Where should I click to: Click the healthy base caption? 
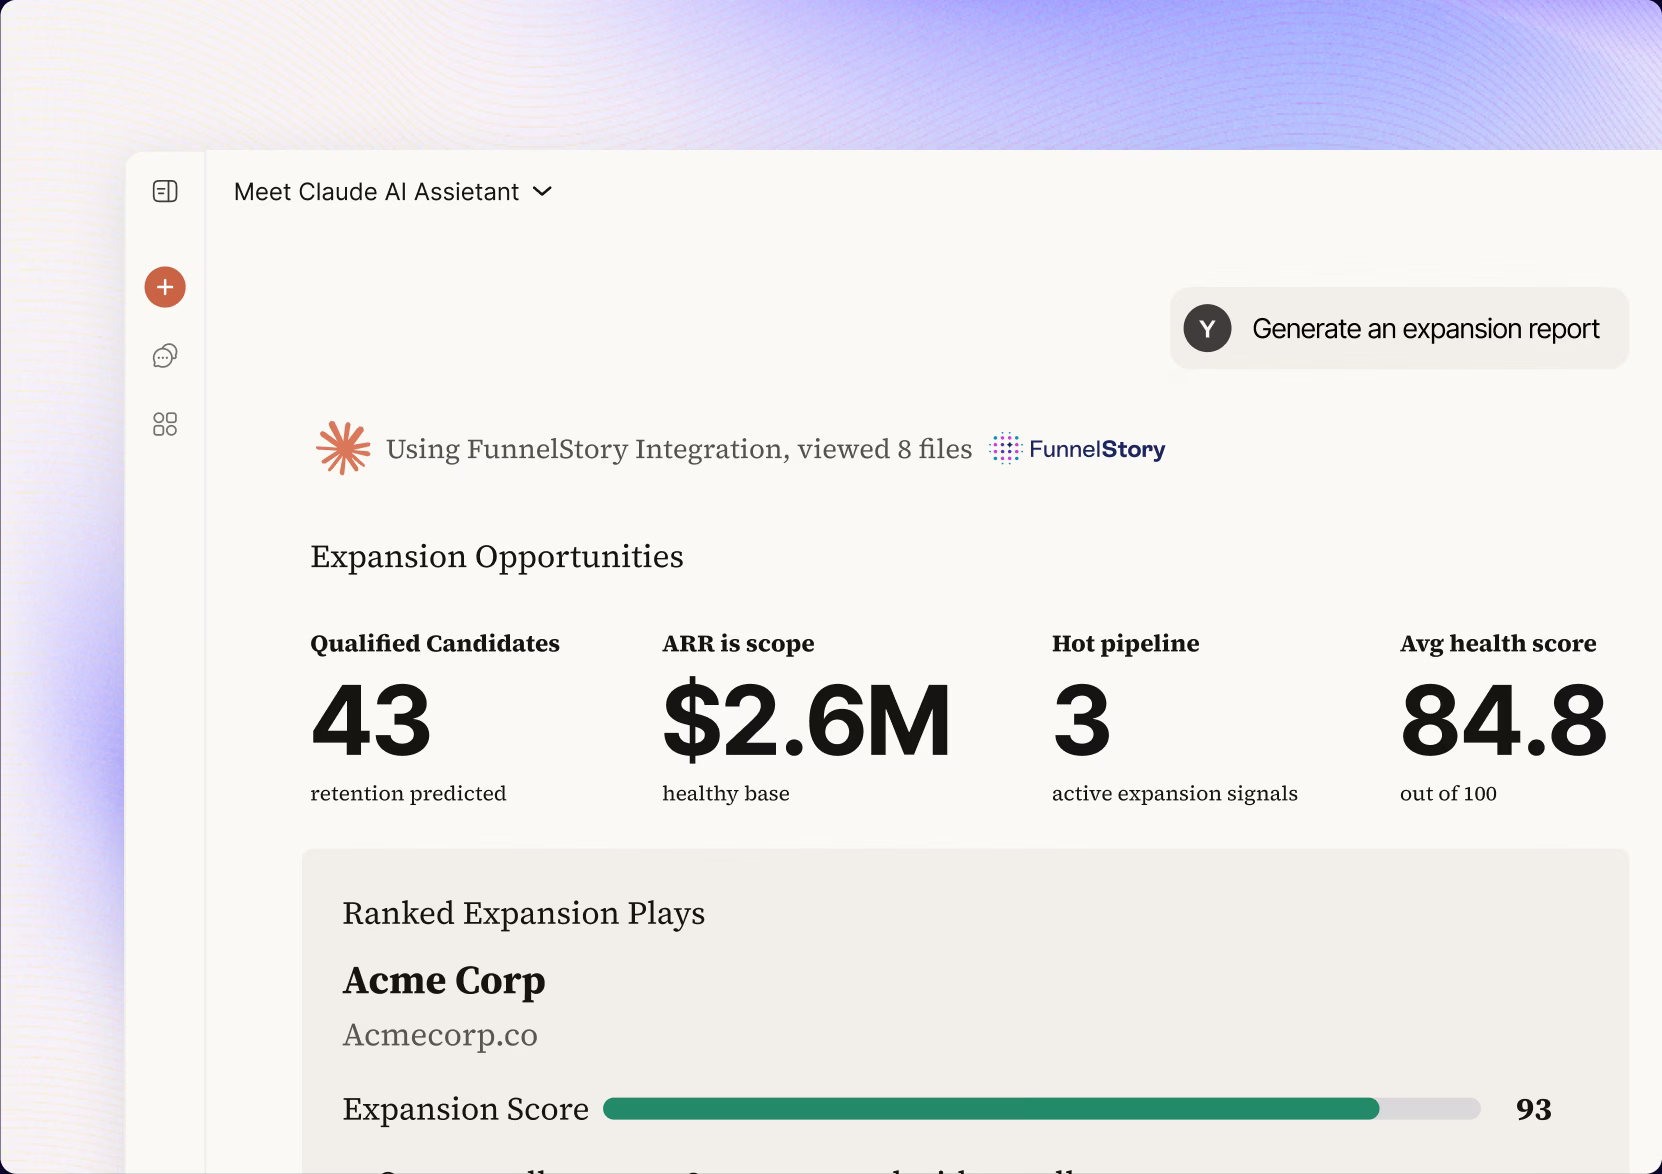click(726, 793)
